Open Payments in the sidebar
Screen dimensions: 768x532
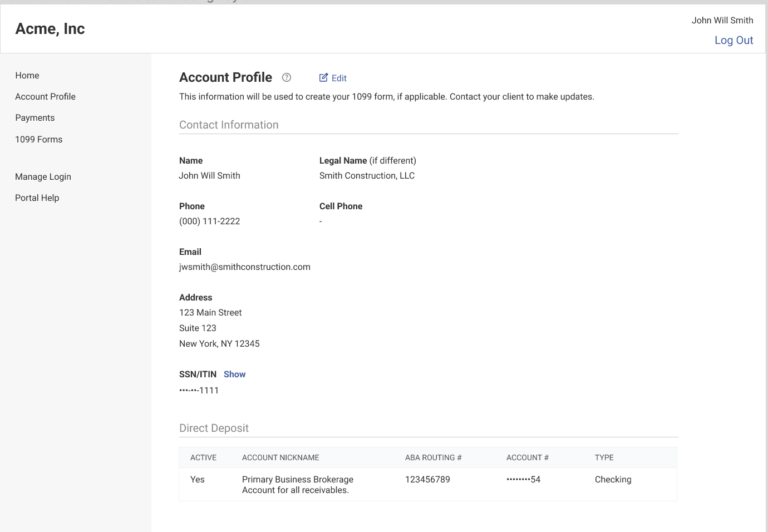(35, 118)
